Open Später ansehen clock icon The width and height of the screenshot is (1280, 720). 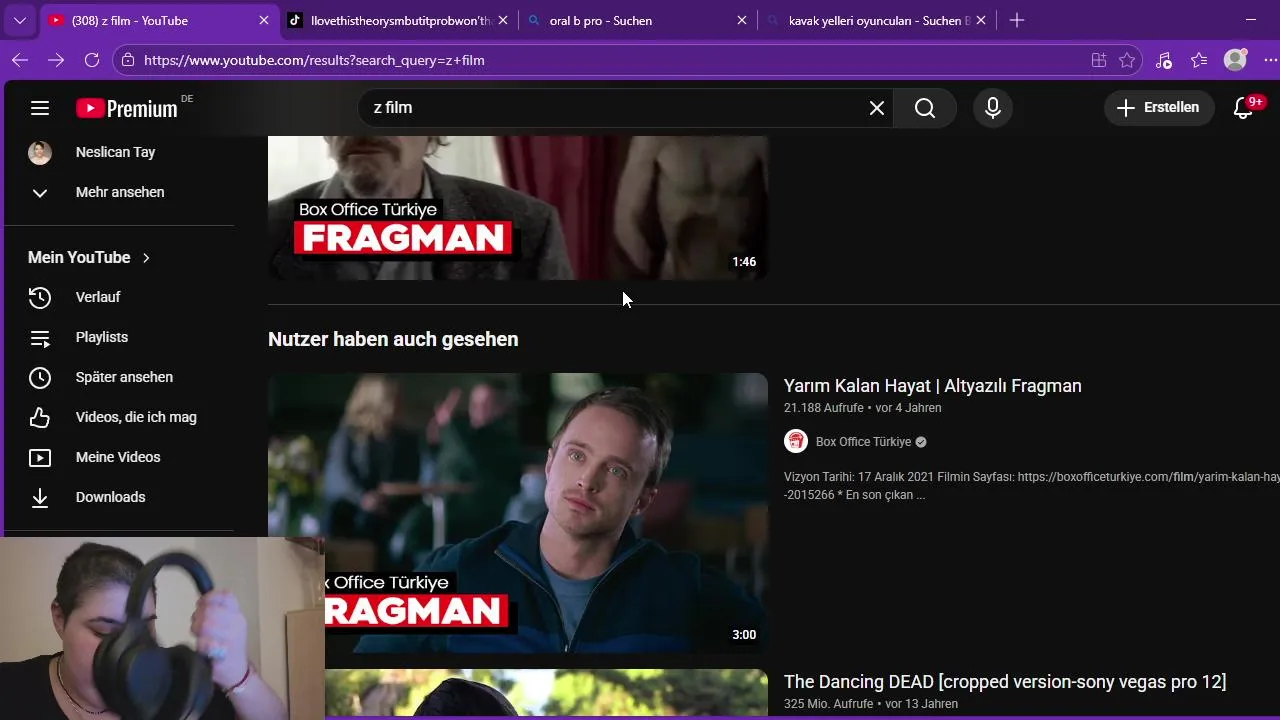click(40, 377)
